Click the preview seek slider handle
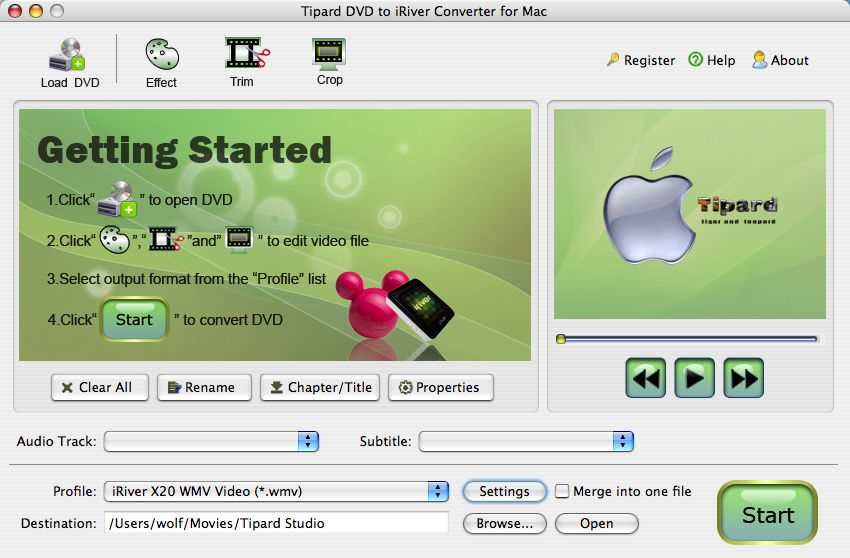 pyautogui.click(x=561, y=339)
